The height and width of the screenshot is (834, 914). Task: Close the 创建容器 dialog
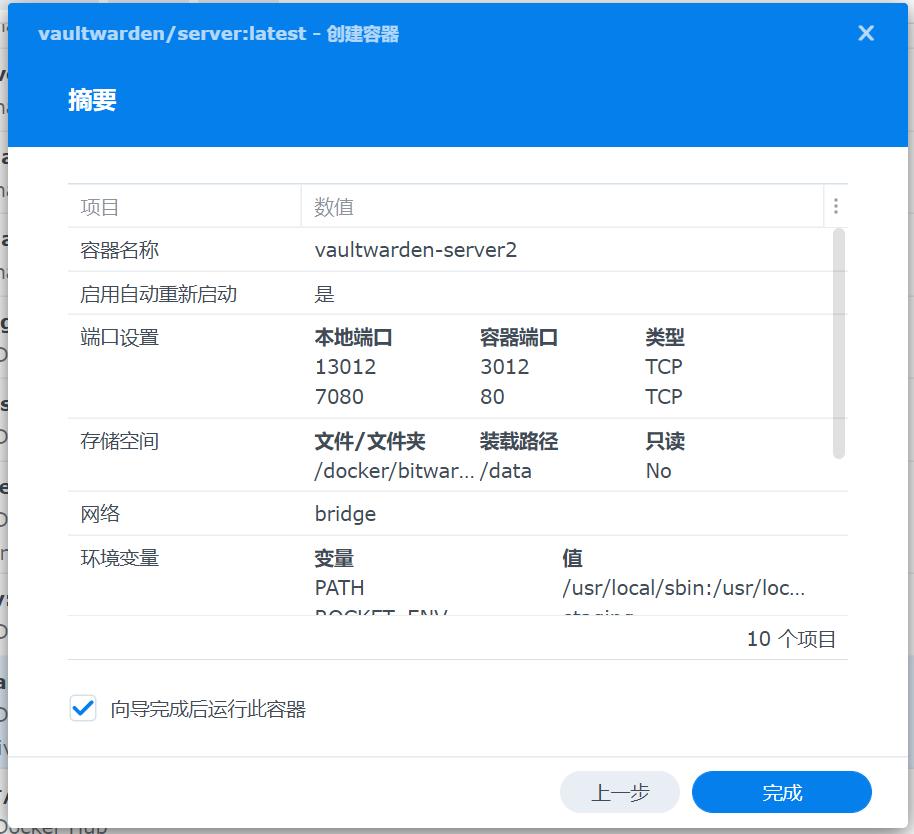pyautogui.click(x=865, y=32)
